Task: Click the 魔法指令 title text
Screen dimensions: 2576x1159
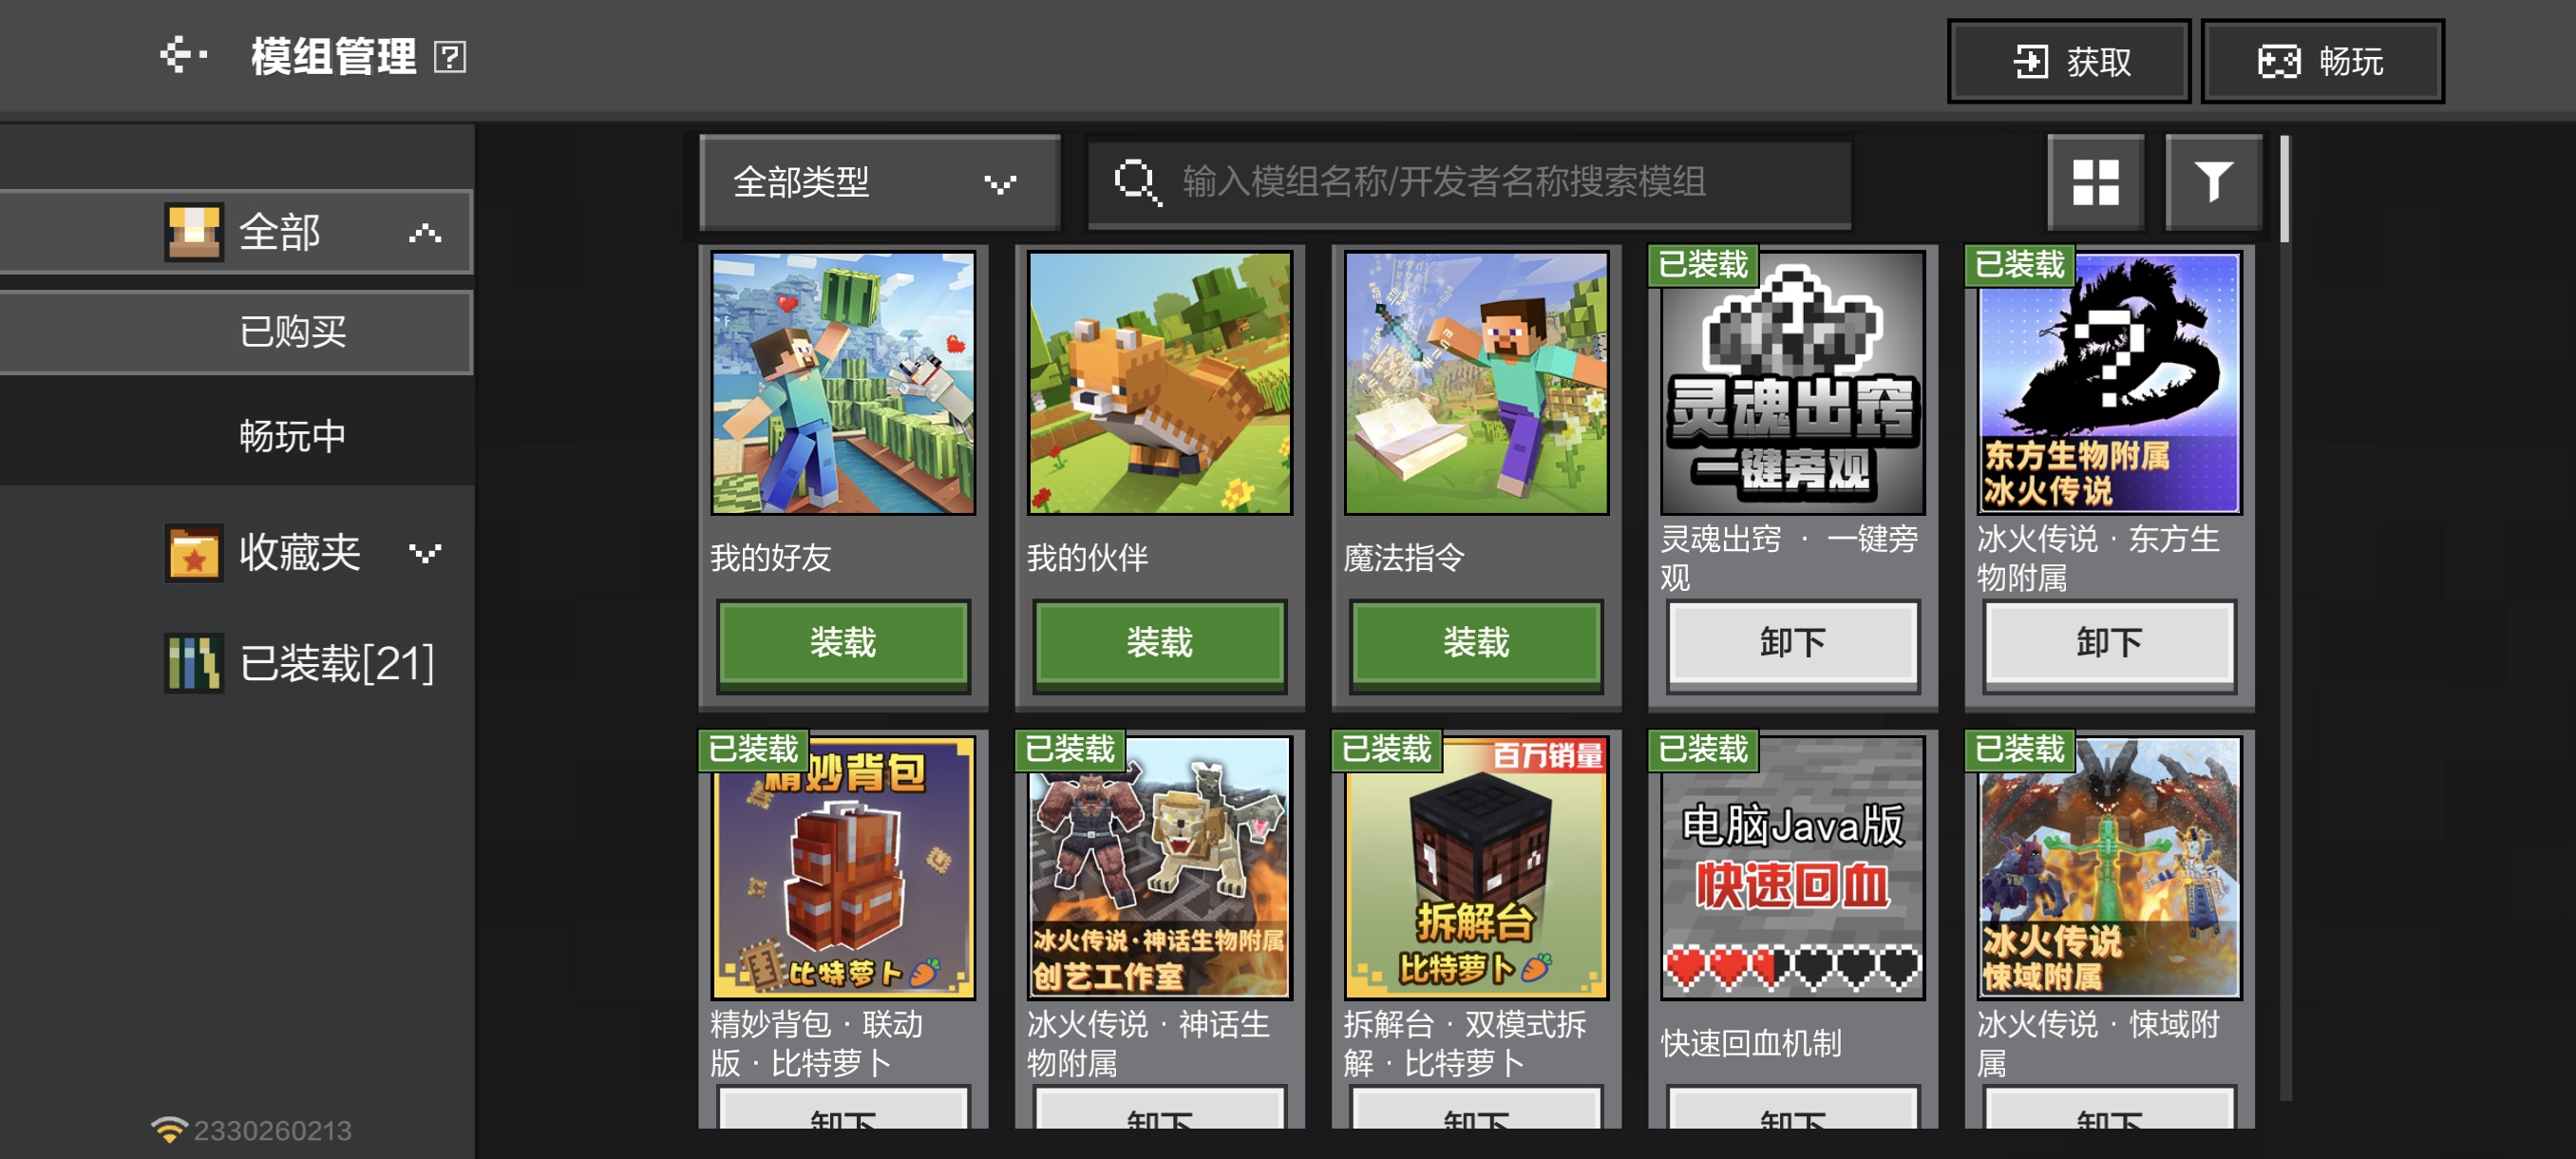Action: coord(1404,558)
